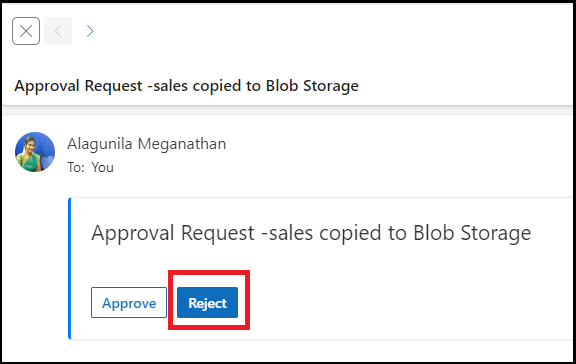Image resolution: width=576 pixels, height=364 pixels.
Task: Open Alagunila Meganathan's profile picture
Action: click(35, 152)
